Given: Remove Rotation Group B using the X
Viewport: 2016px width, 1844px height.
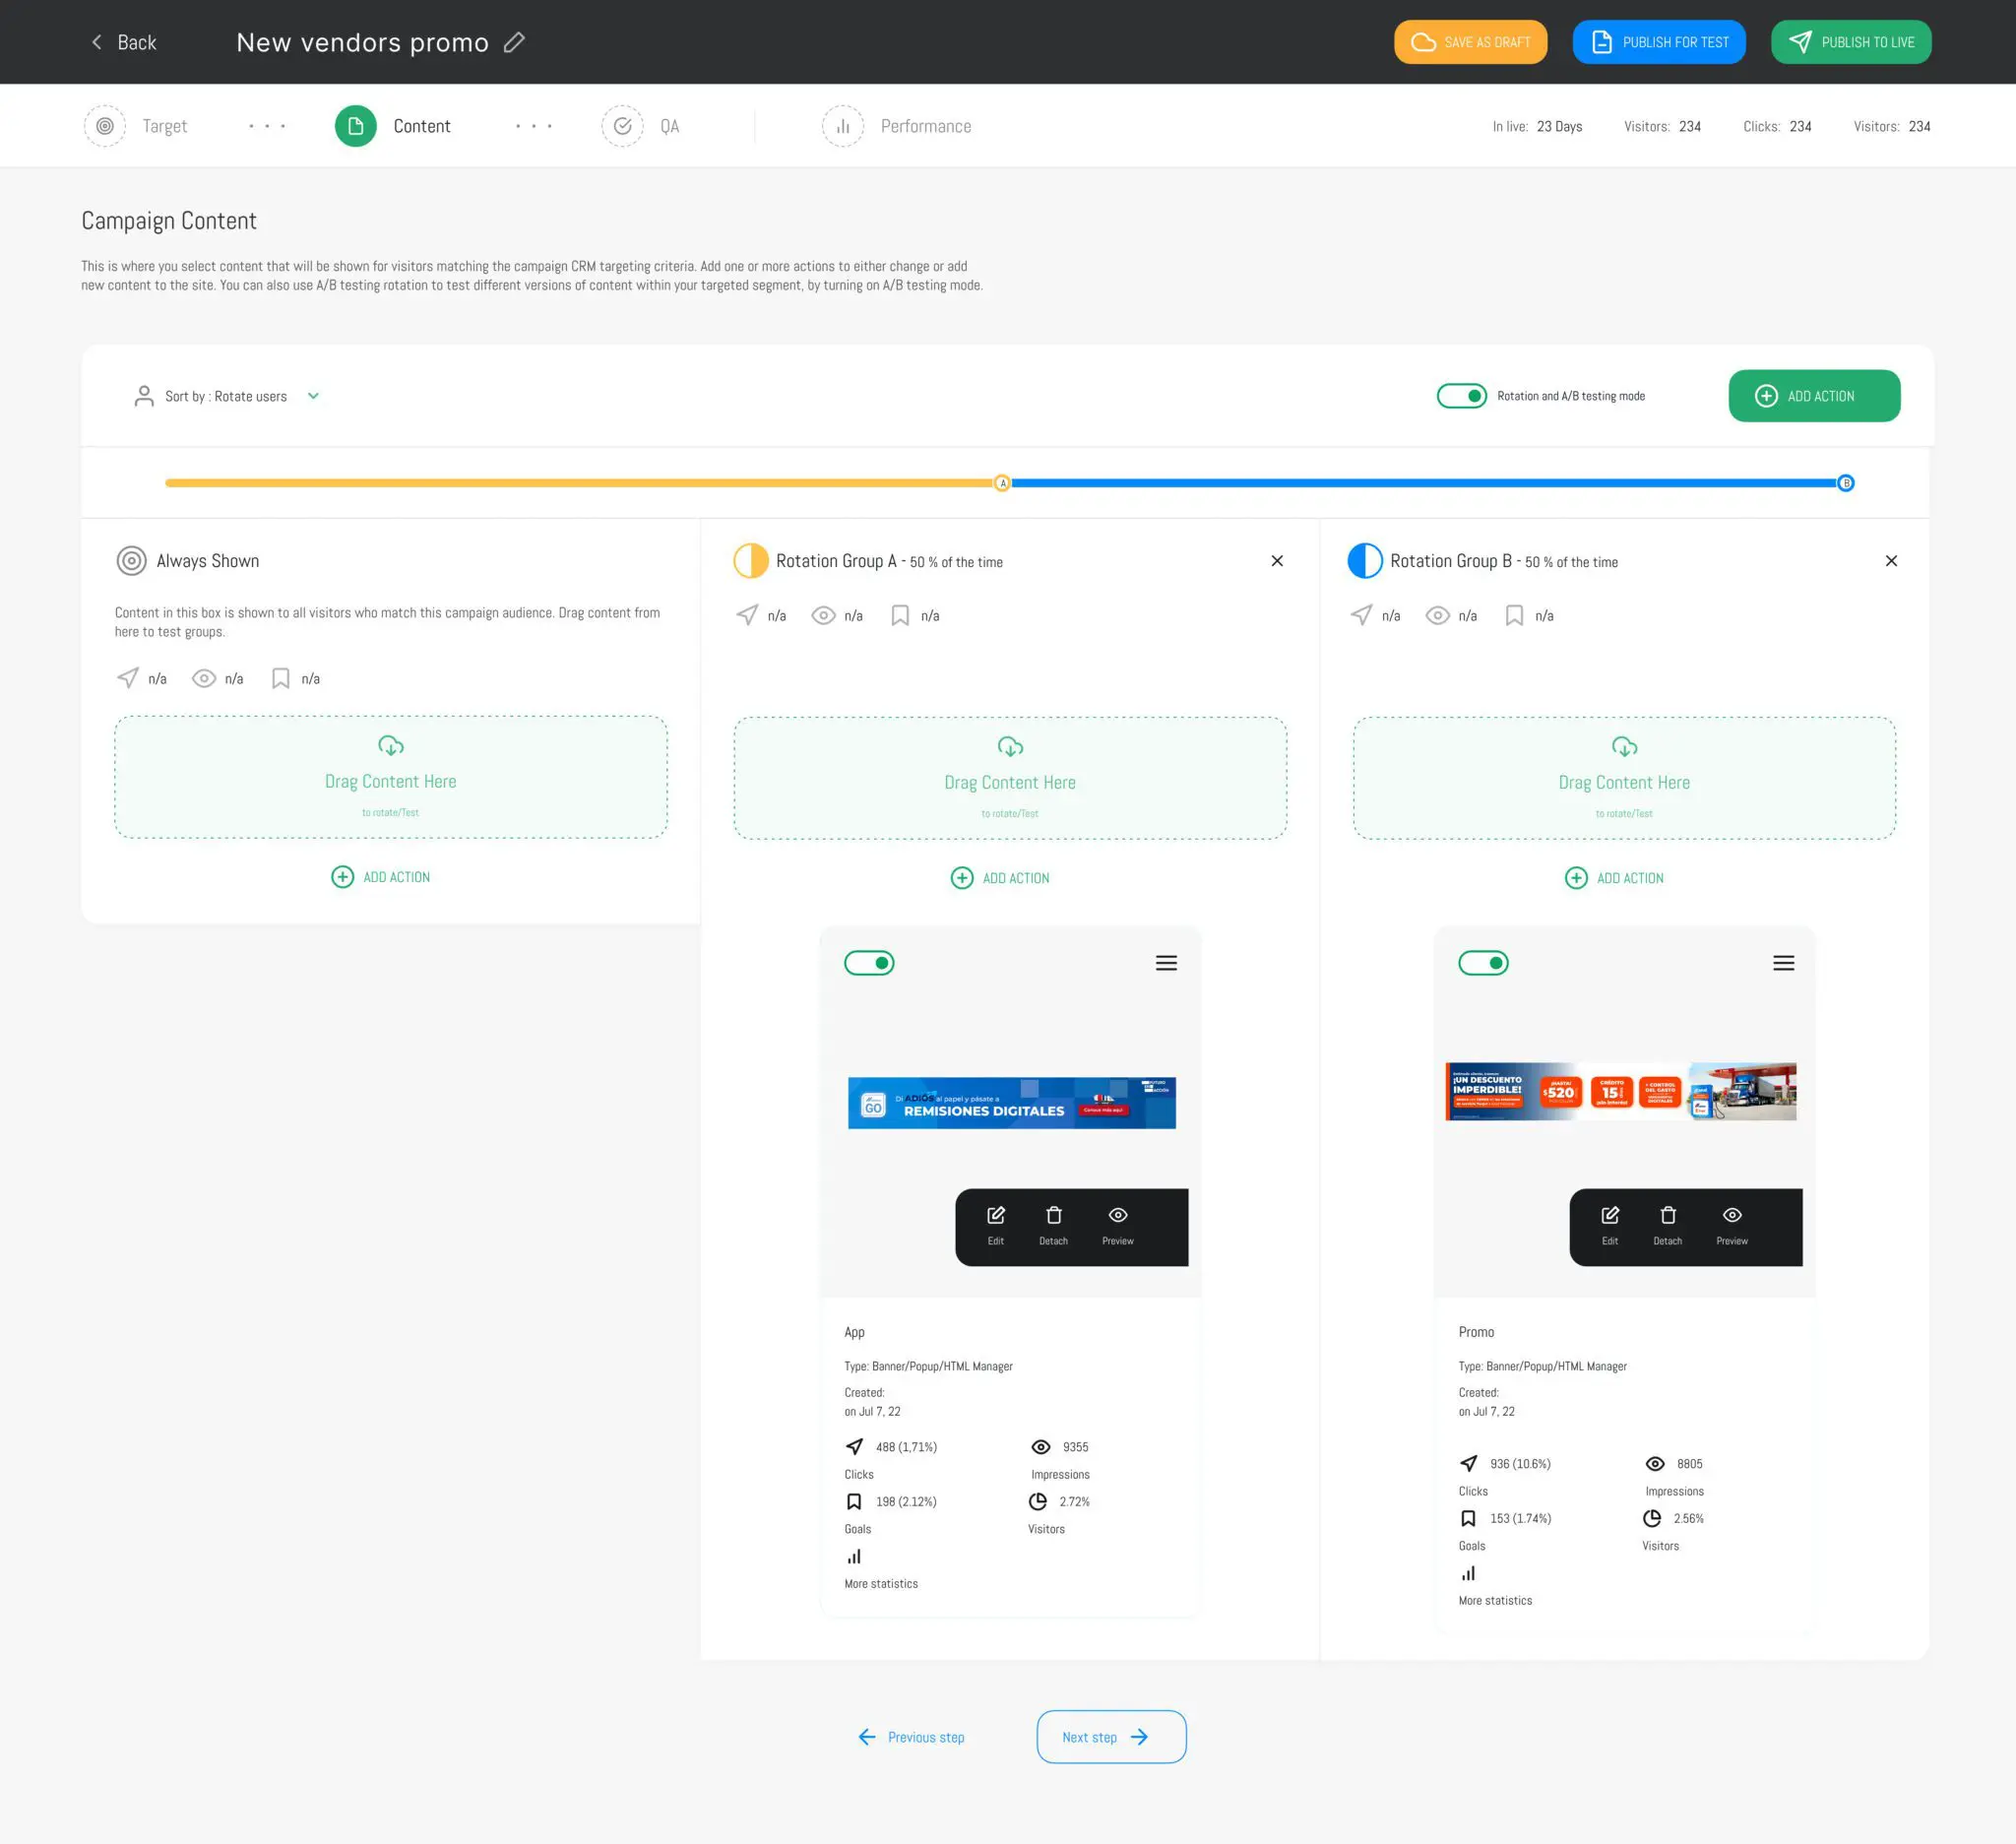Looking at the screenshot, I should coord(1891,561).
